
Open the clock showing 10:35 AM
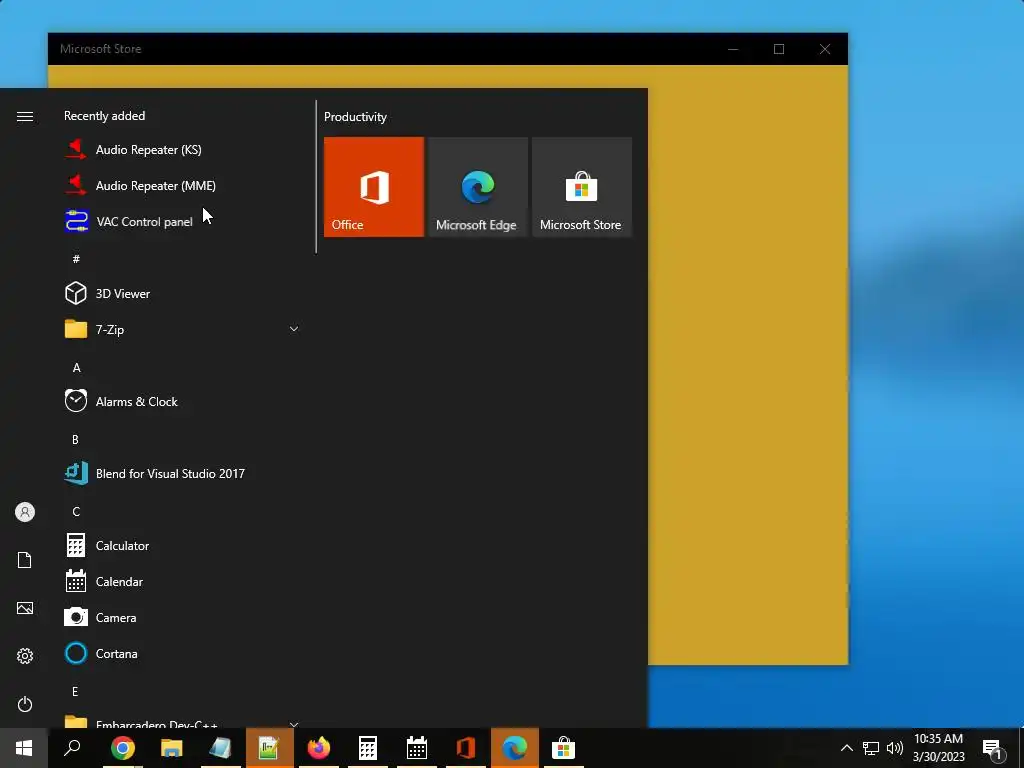(x=938, y=748)
